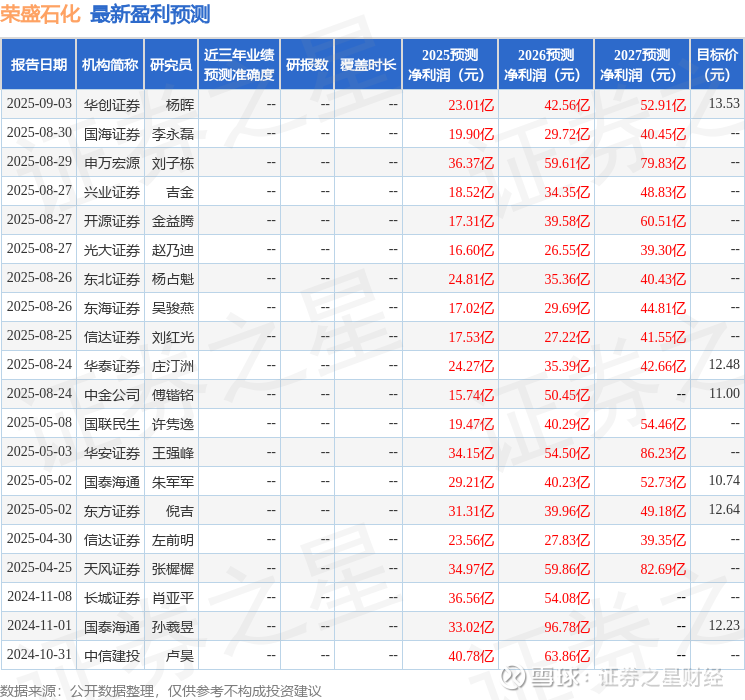Click the 29.72亿 forecast value
The height and width of the screenshot is (700, 745).
tap(567, 134)
